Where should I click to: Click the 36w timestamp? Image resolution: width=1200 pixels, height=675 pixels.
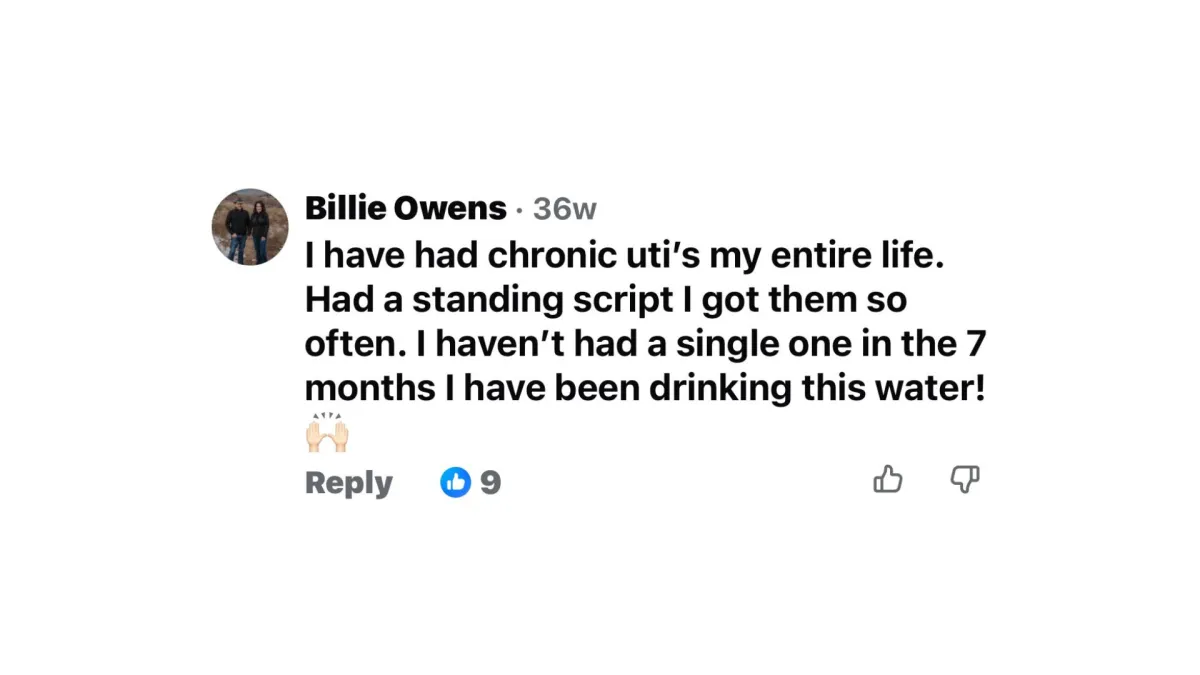pyautogui.click(x=564, y=209)
